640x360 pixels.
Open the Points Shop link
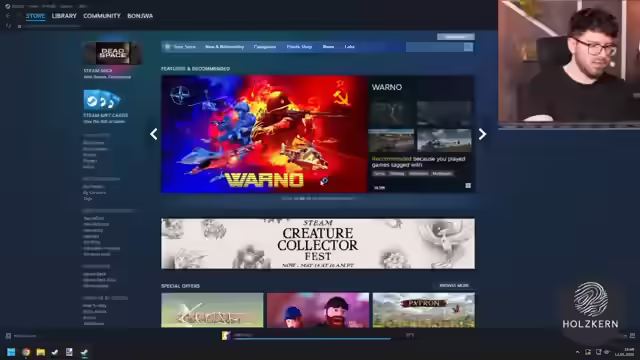(x=299, y=47)
